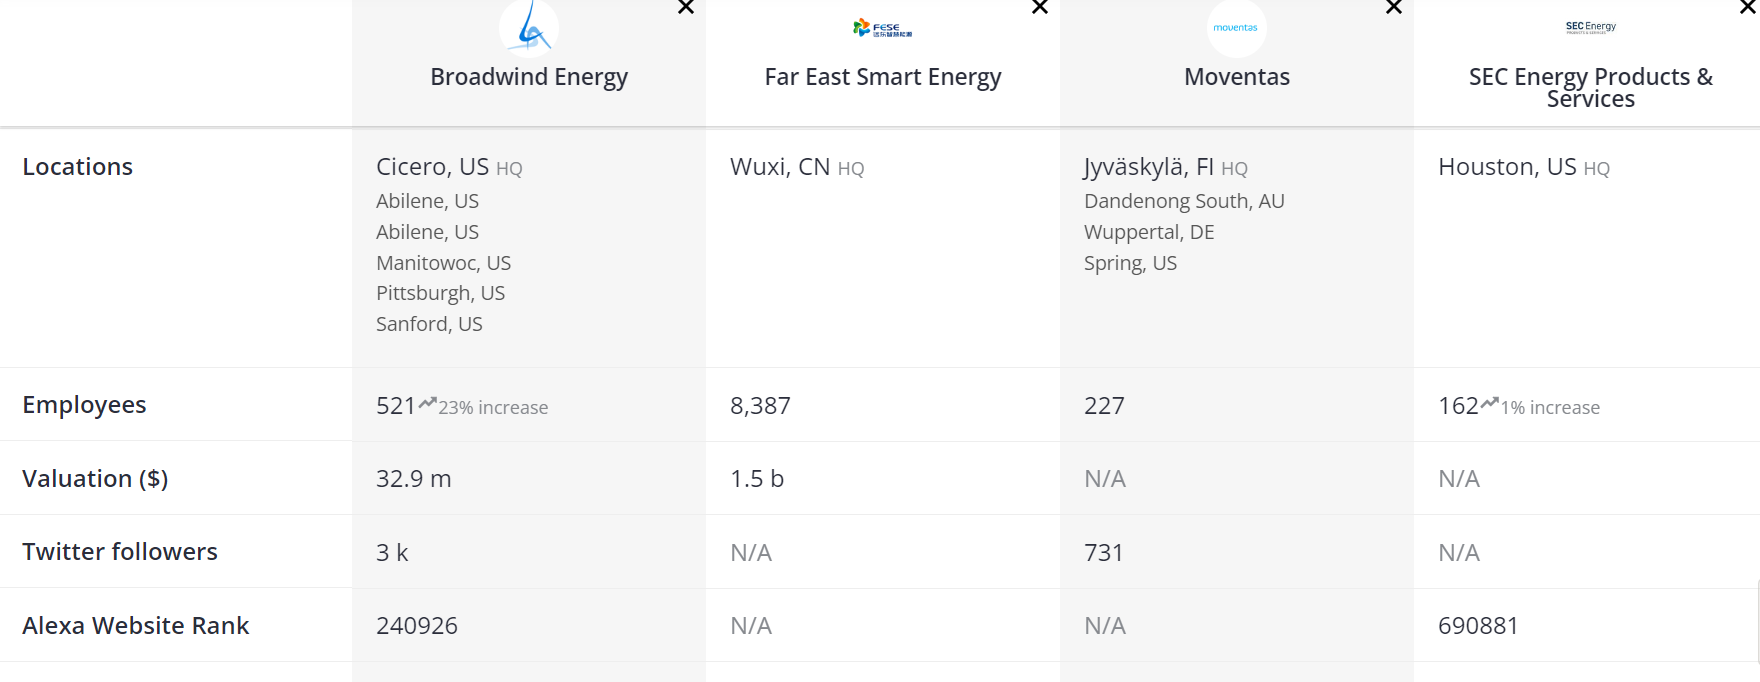Open the Far East Smart Energy name link

tap(883, 77)
